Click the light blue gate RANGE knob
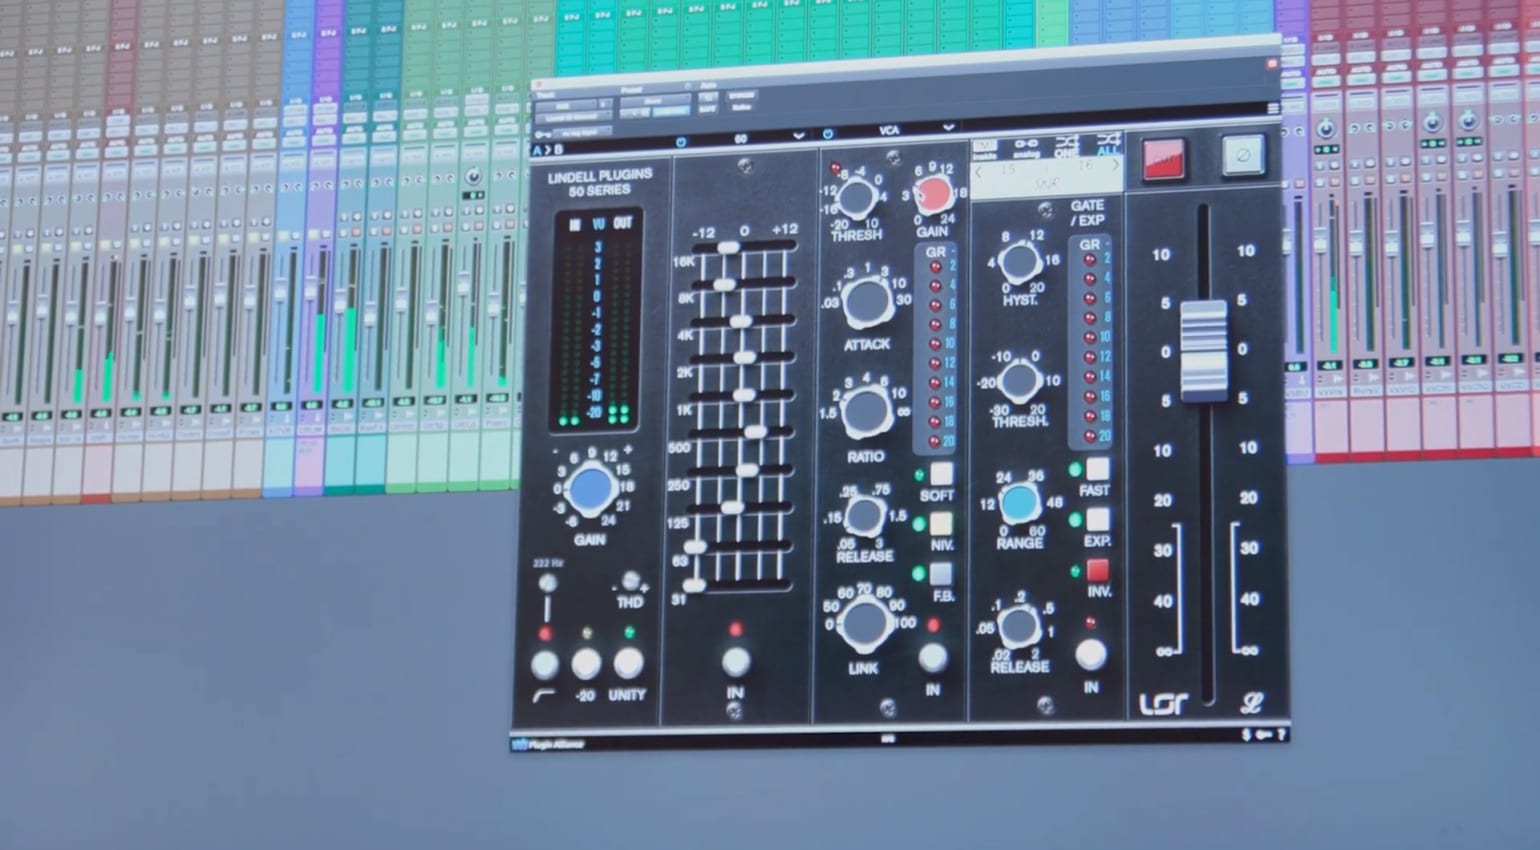 point(1019,504)
